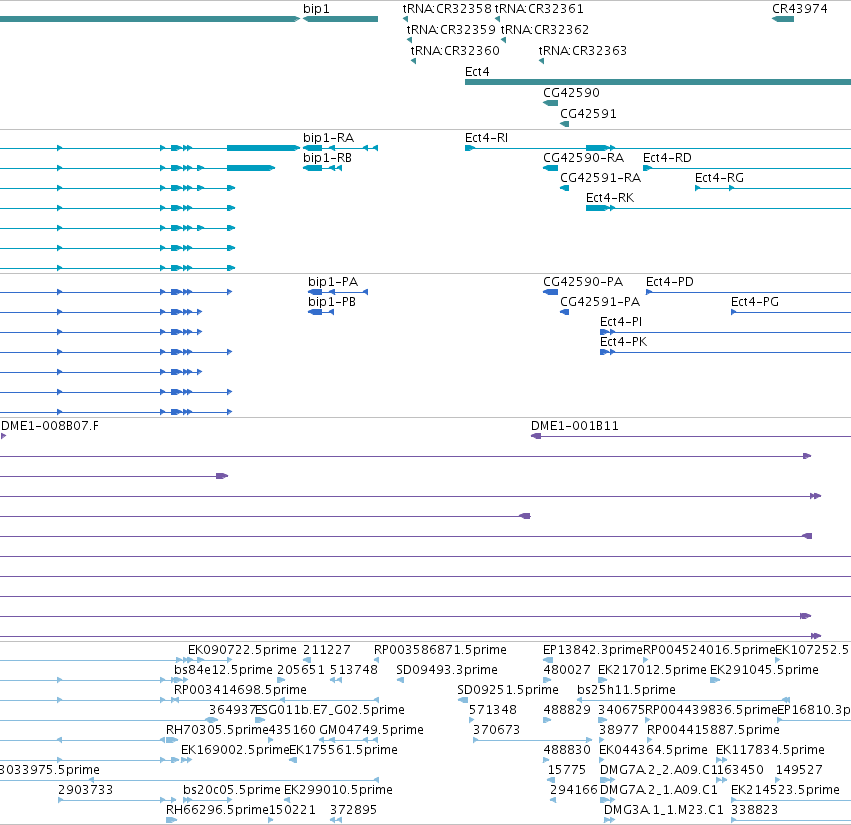851x825 pixels.
Task: Click the Ect4-PG start arrow
Action: pos(734,312)
